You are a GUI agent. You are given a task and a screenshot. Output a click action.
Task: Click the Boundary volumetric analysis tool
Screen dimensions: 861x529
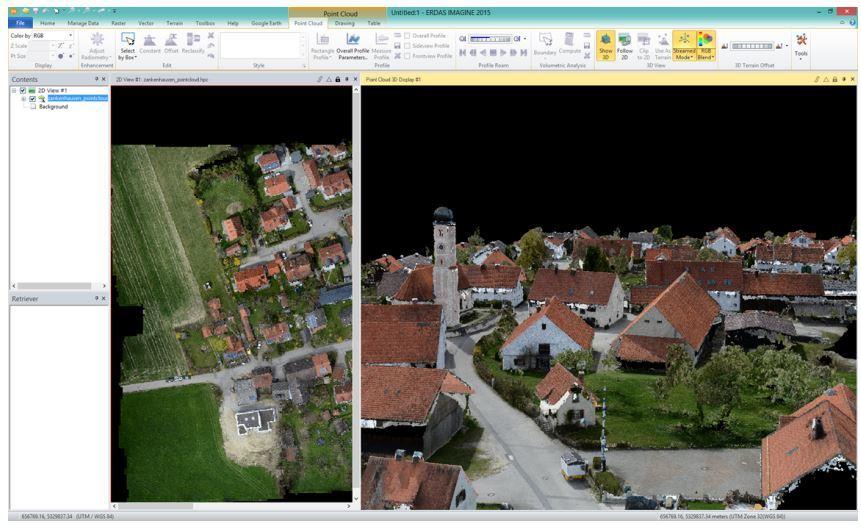544,46
